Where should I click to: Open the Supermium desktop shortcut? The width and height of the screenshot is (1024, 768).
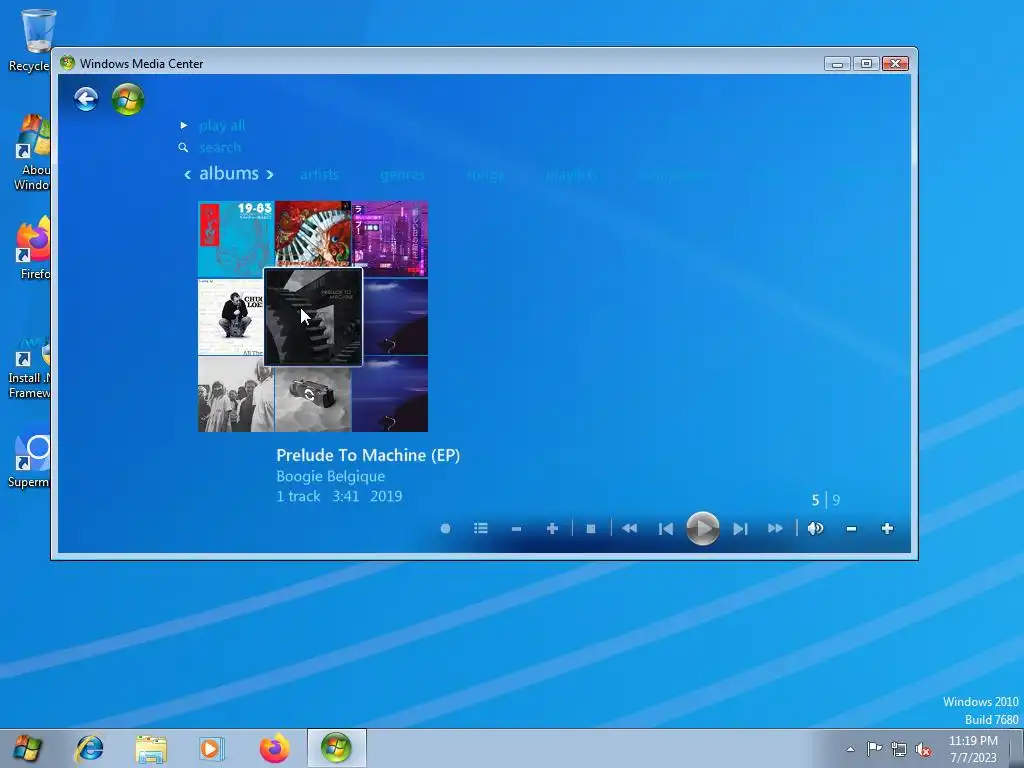(29, 457)
